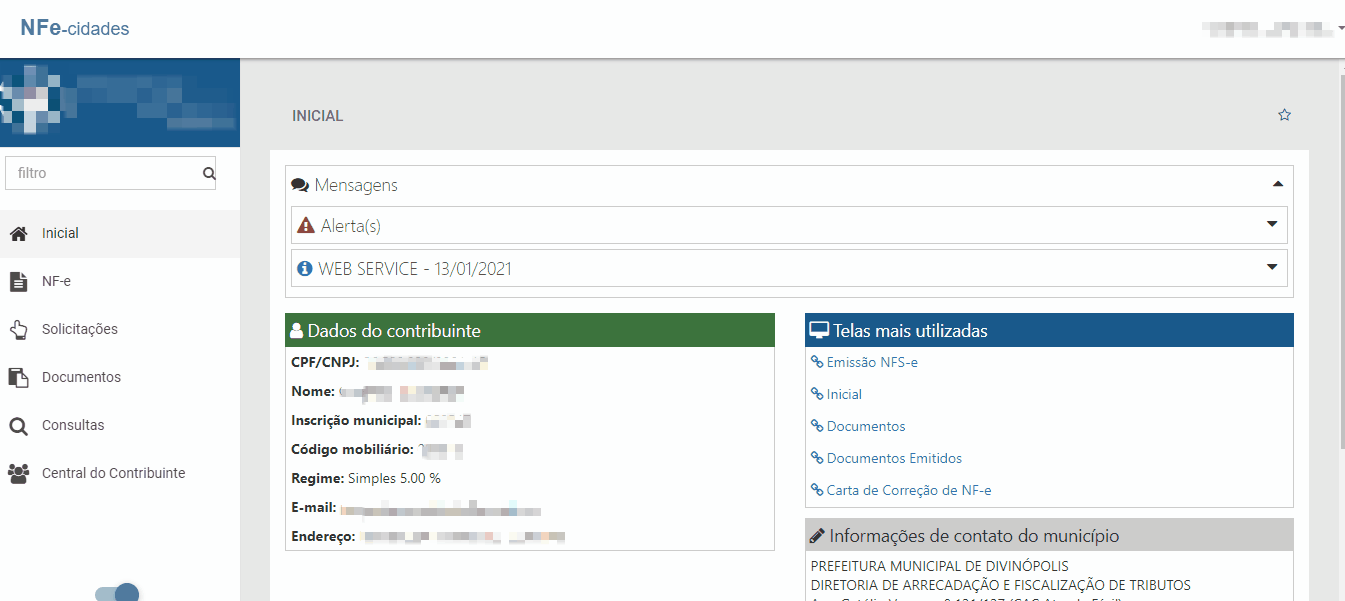Select the Consultas magnifier icon
Viewport: 1345px width, 601px height.
click(x=17, y=424)
